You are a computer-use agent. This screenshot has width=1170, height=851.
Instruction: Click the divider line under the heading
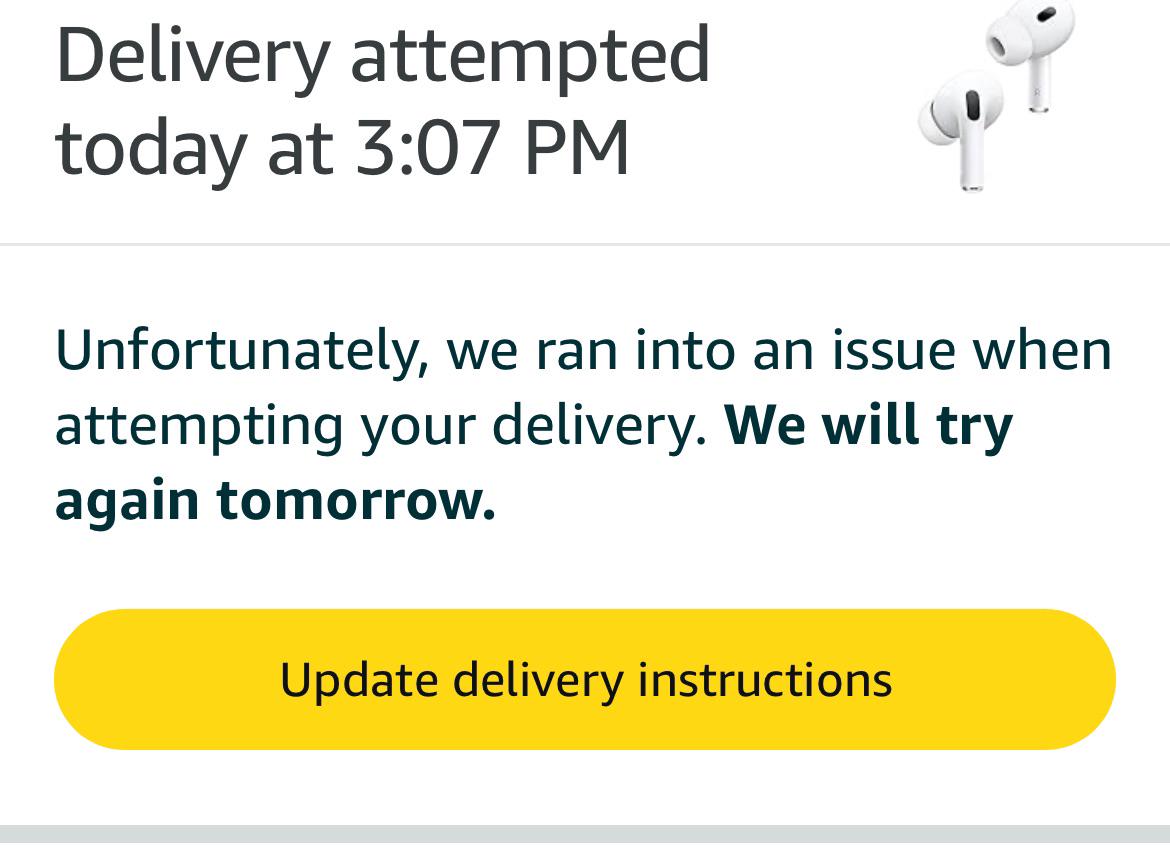(585, 240)
